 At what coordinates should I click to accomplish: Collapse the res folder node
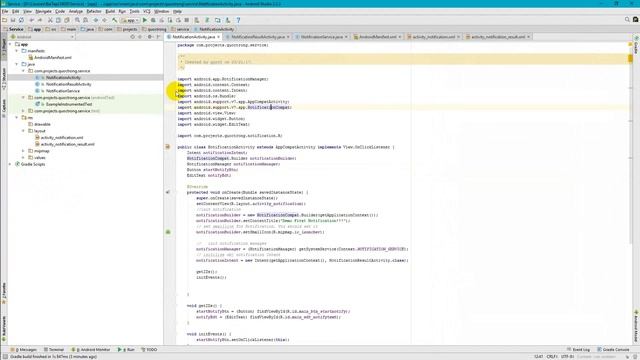click(17, 118)
